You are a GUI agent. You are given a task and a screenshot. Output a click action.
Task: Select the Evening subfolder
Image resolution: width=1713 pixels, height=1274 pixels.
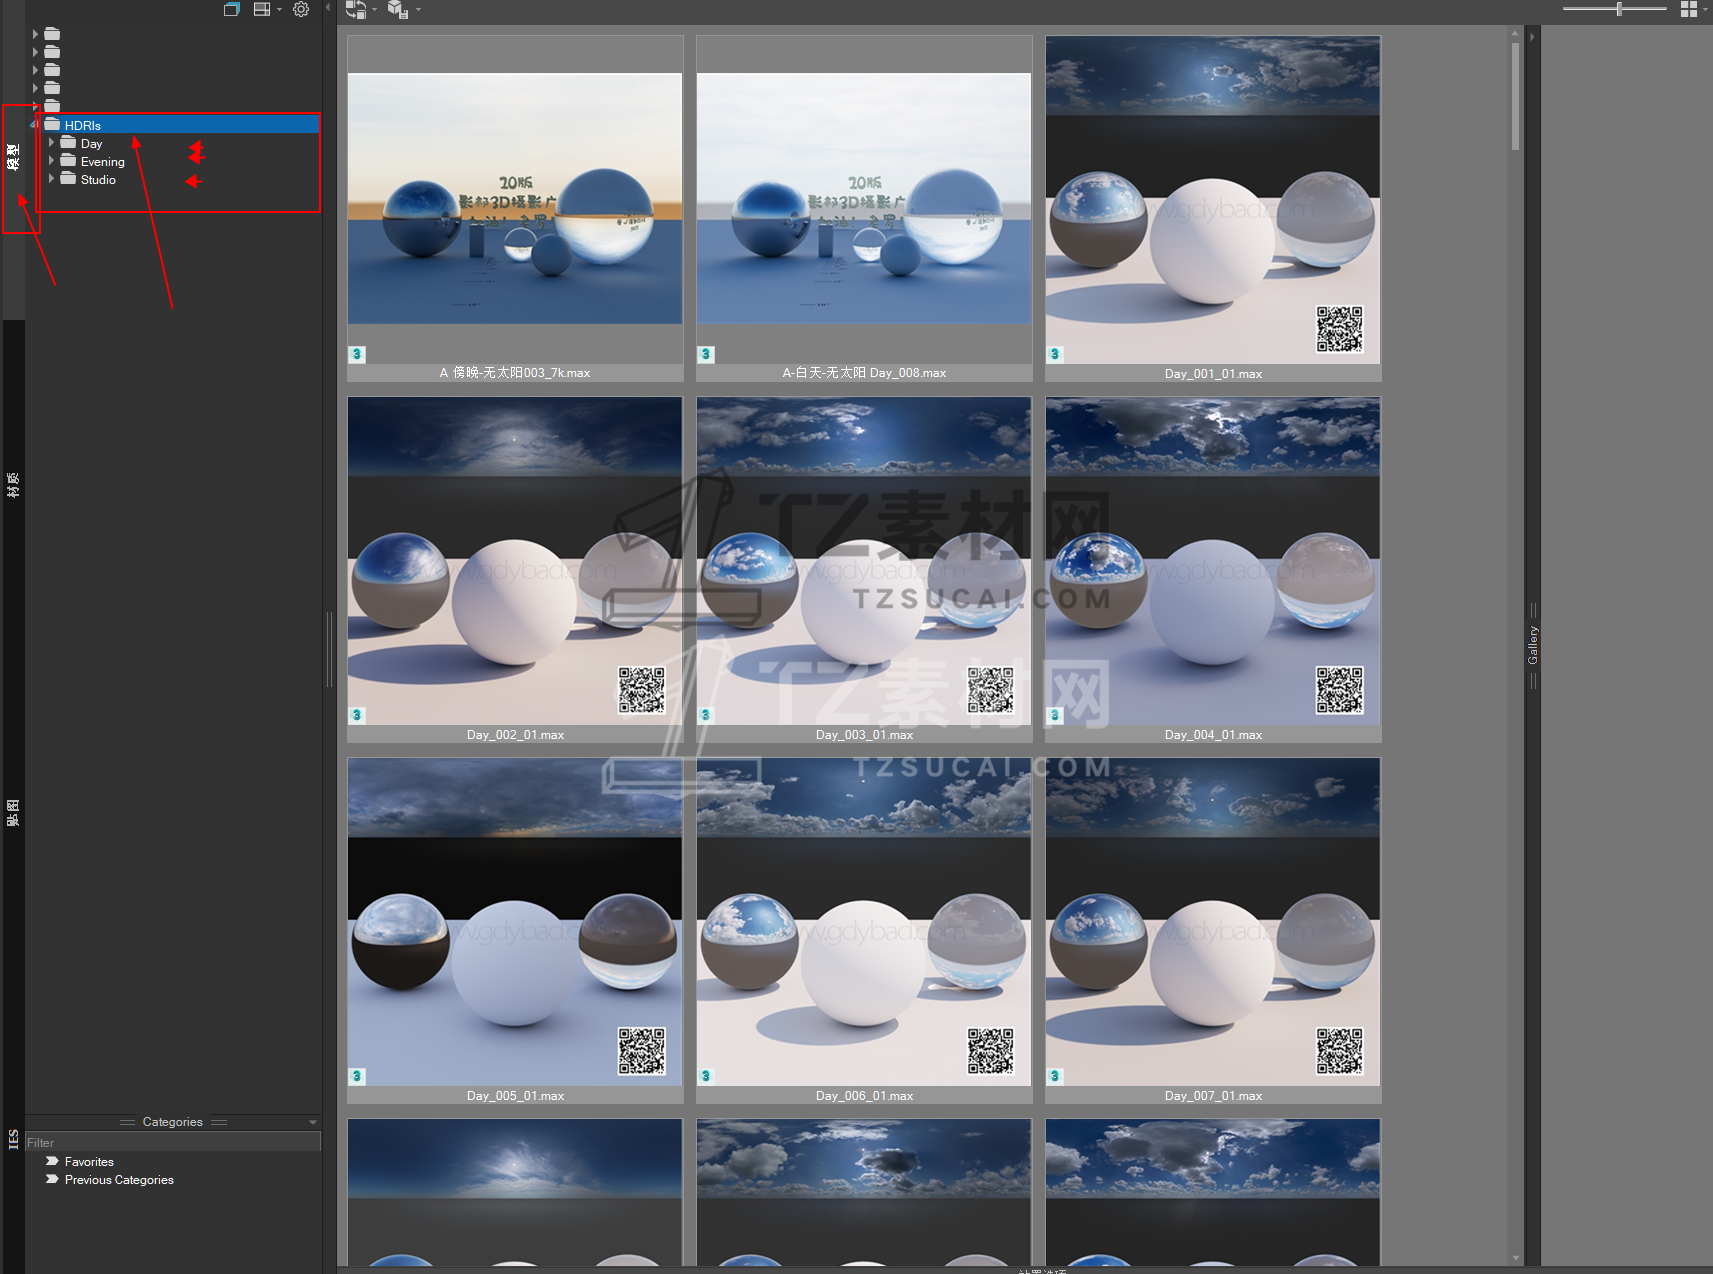(103, 162)
